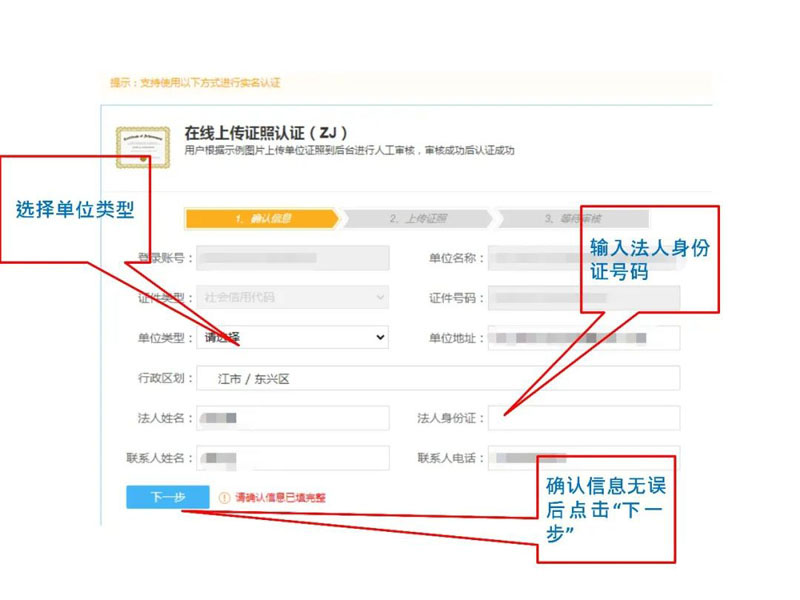
Task: Open the 单位类型 dropdown showing 请选择
Action: tap(290, 337)
